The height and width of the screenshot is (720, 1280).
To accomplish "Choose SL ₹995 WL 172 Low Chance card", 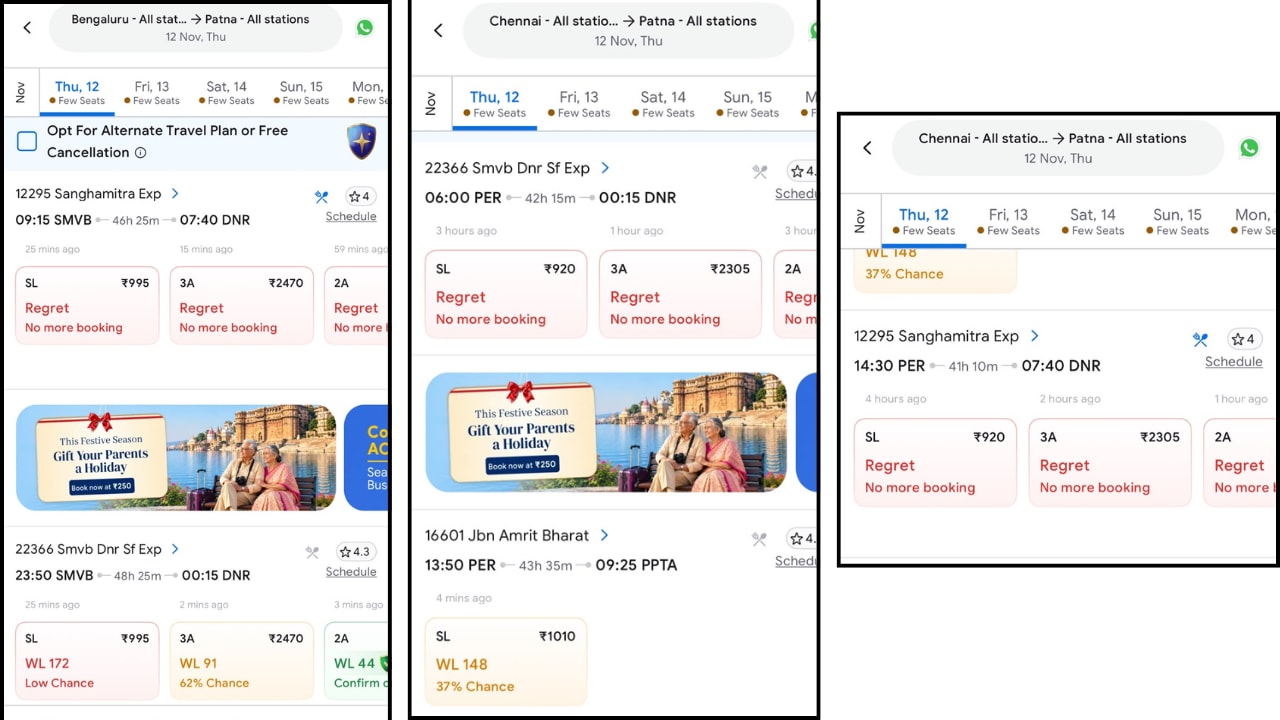I will [87, 660].
